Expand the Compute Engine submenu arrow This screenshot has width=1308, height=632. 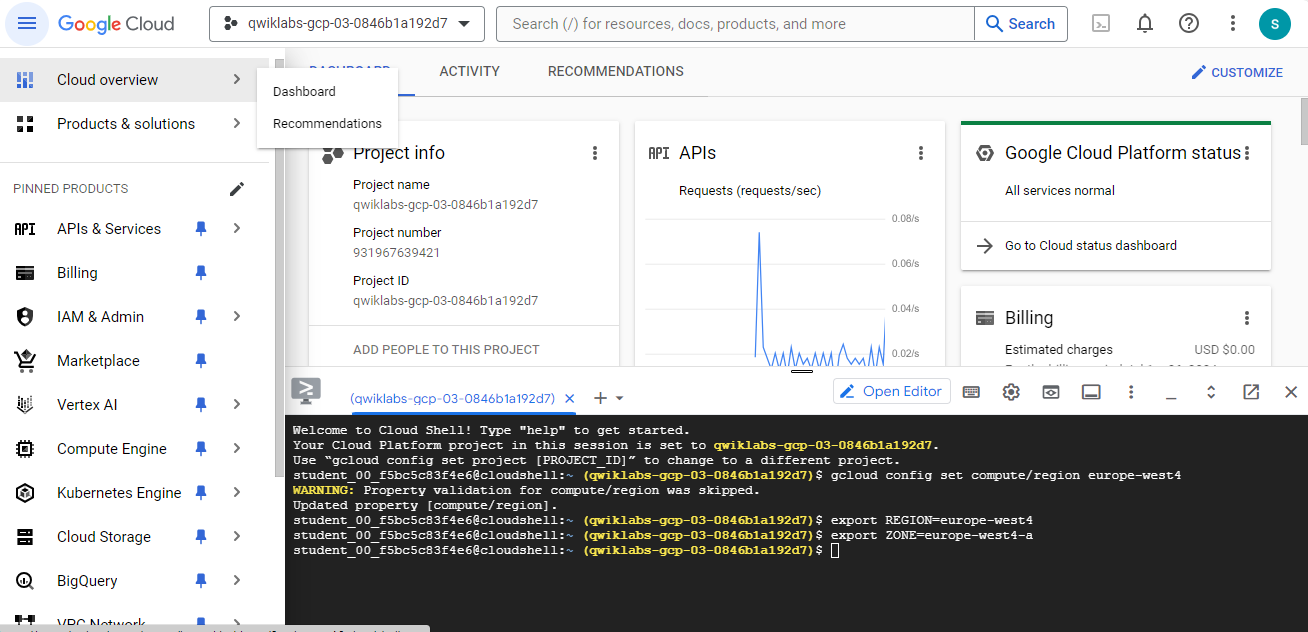[x=237, y=449]
